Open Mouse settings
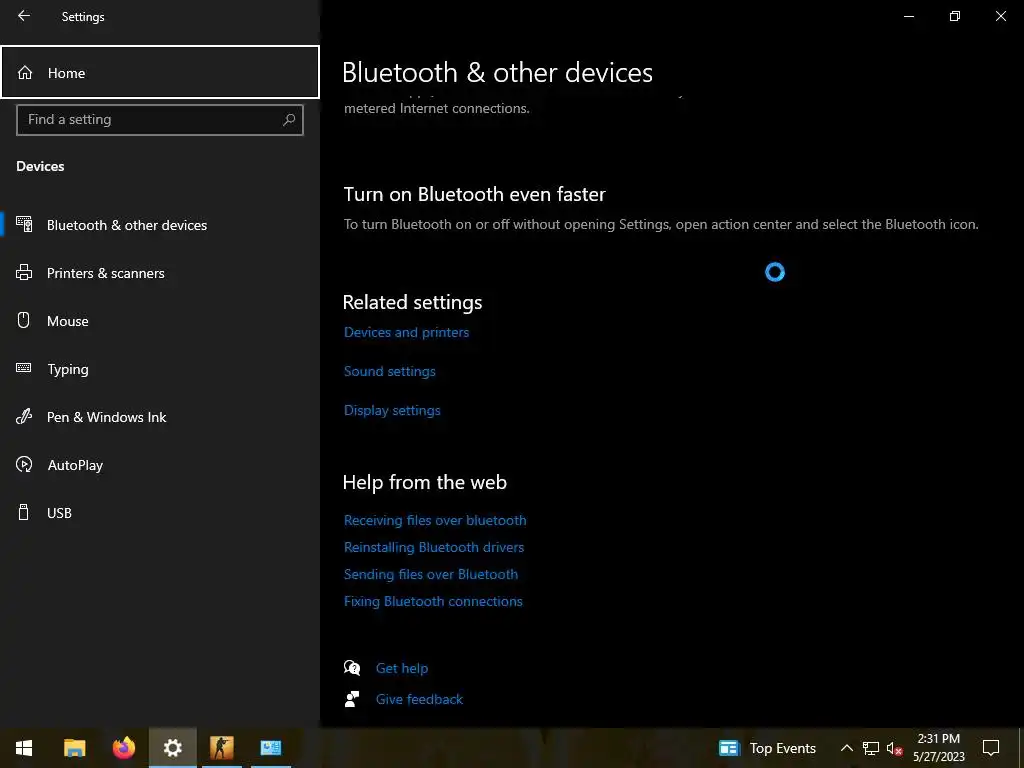The width and height of the screenshot is (1024, 768). click(160, 321)
